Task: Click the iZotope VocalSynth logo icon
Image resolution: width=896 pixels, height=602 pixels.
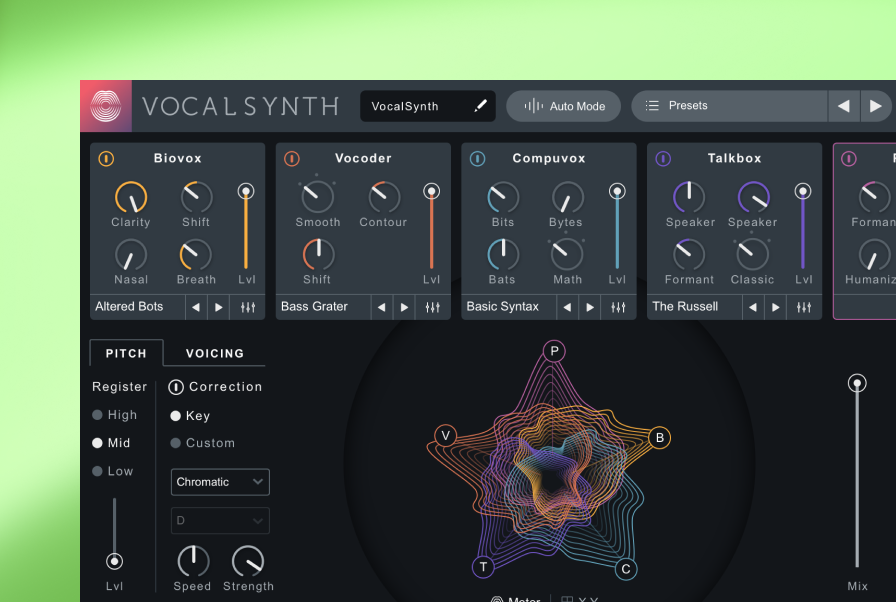Action: click(x=105, y=106)
